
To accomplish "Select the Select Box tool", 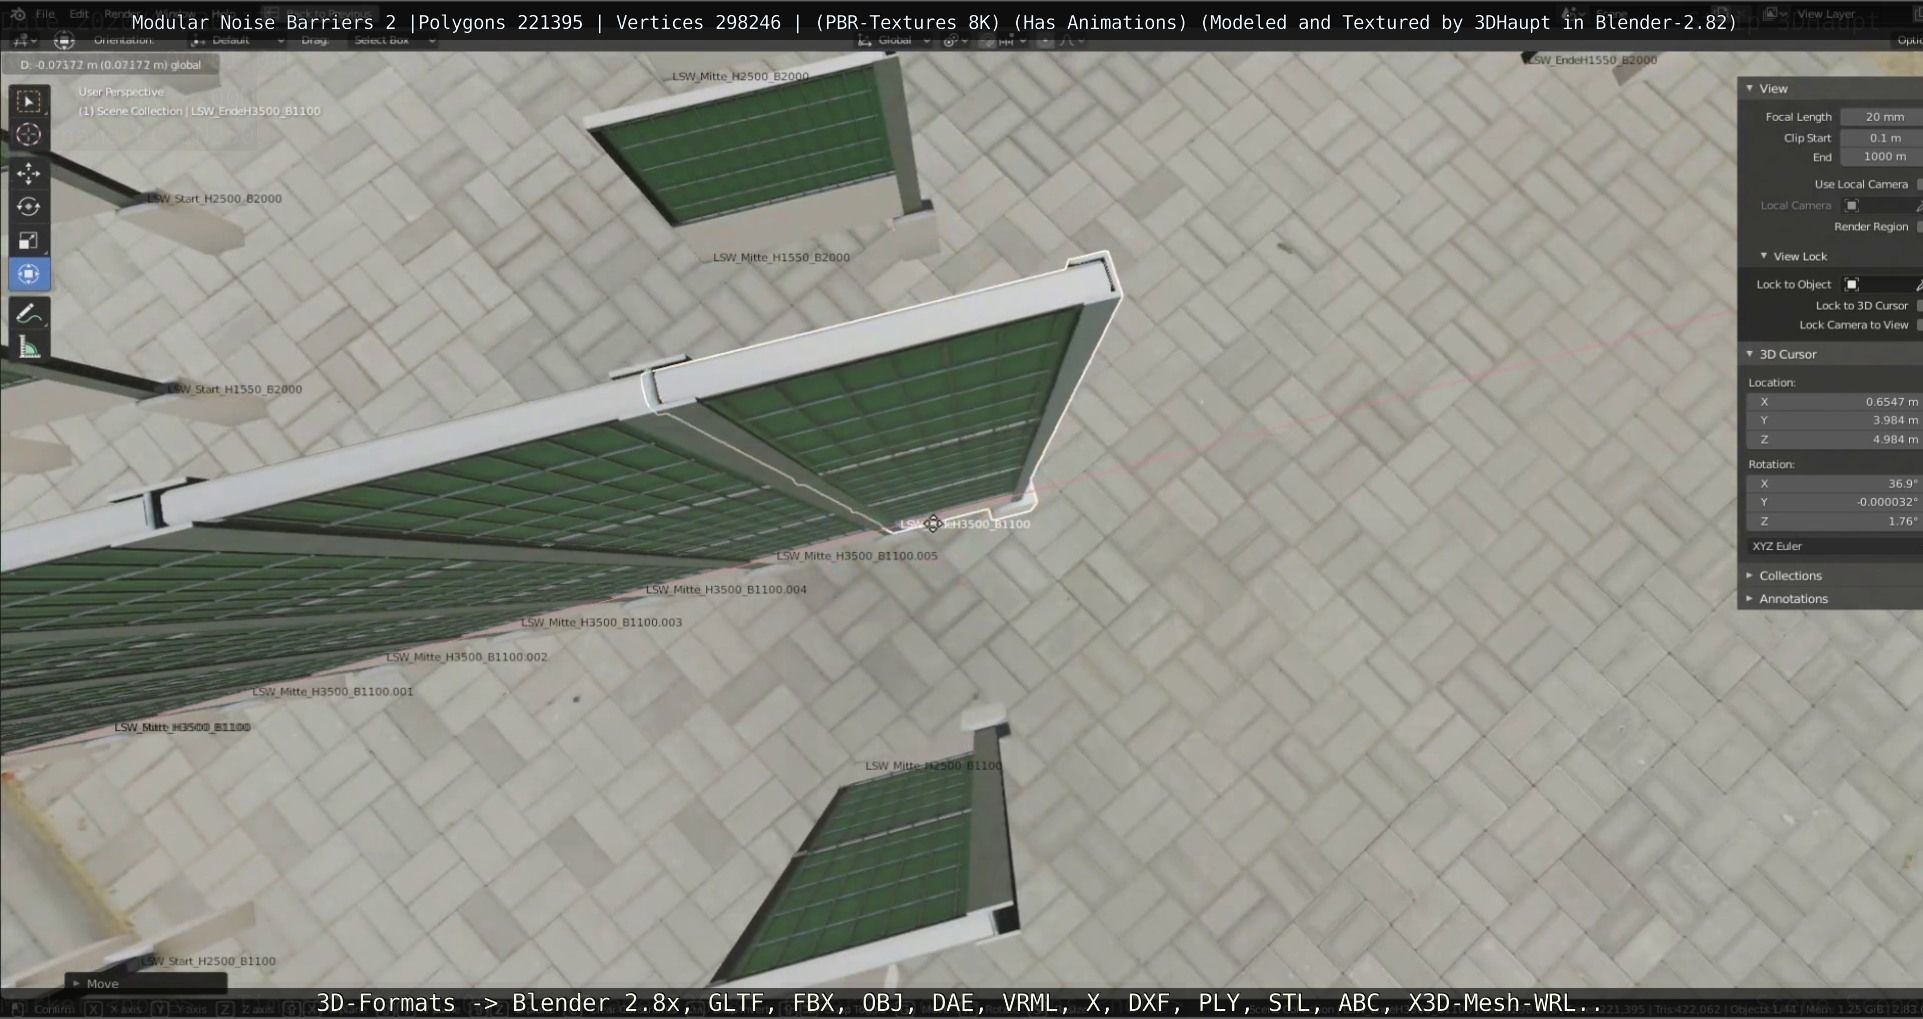I will coord(28,101).
